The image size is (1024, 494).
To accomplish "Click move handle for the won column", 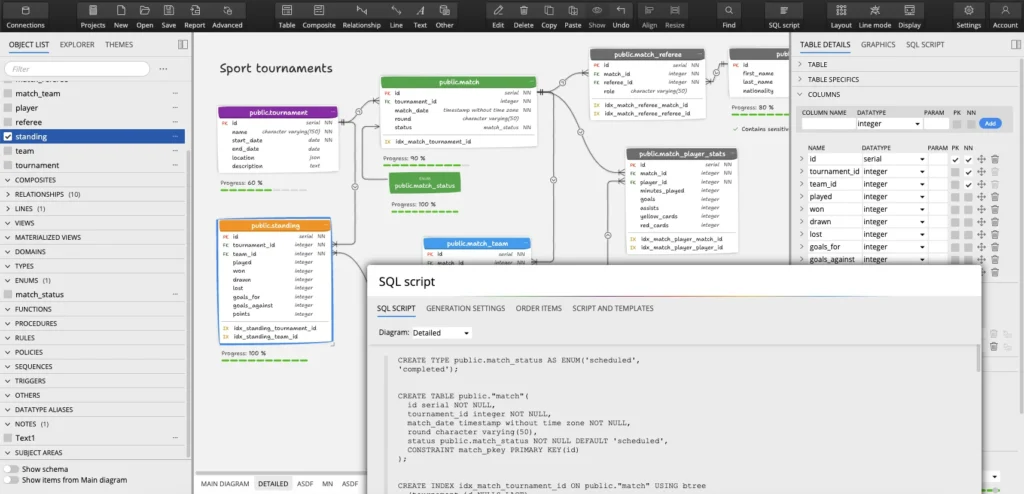I will click(981, 209).
